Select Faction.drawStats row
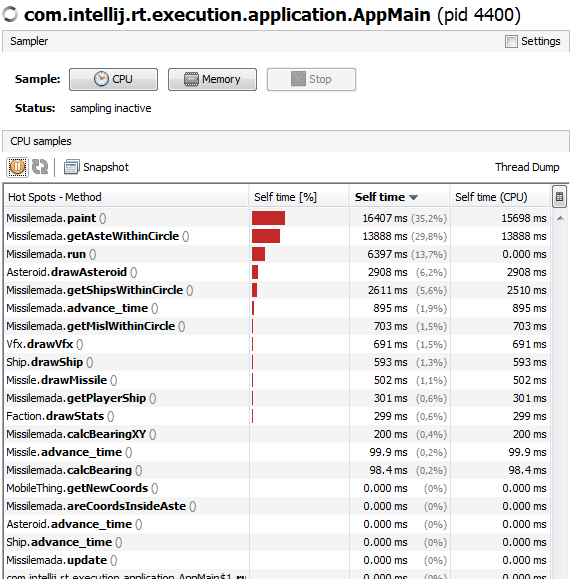The image size is (572, 579). point(277,417)
